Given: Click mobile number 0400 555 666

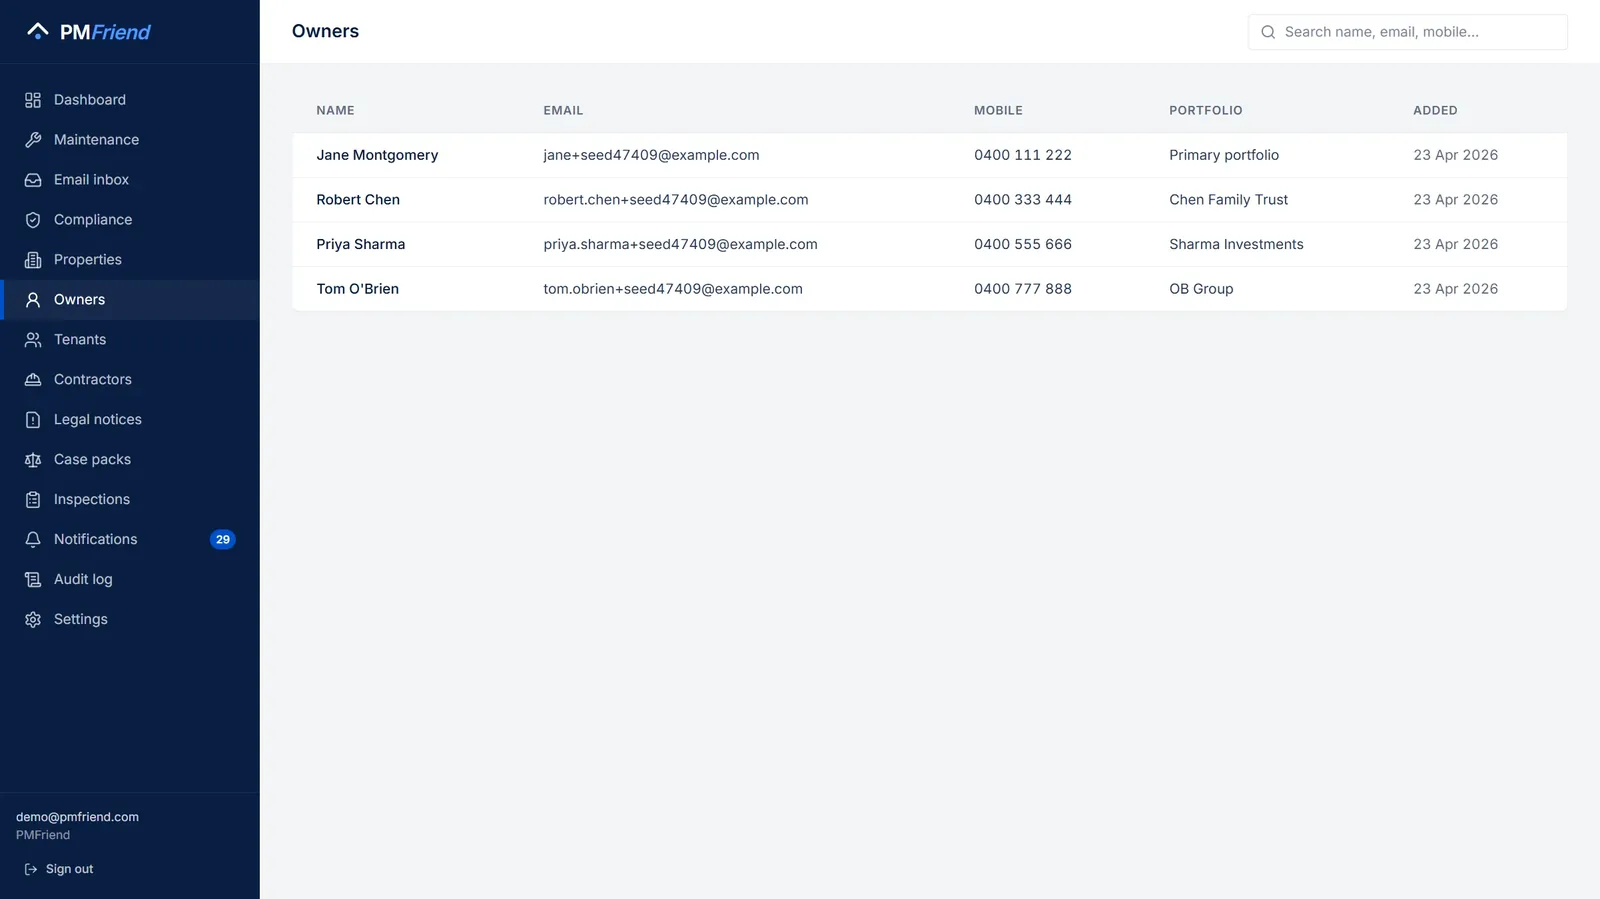Looking at the screenshot, I should tap(1023, 244).
